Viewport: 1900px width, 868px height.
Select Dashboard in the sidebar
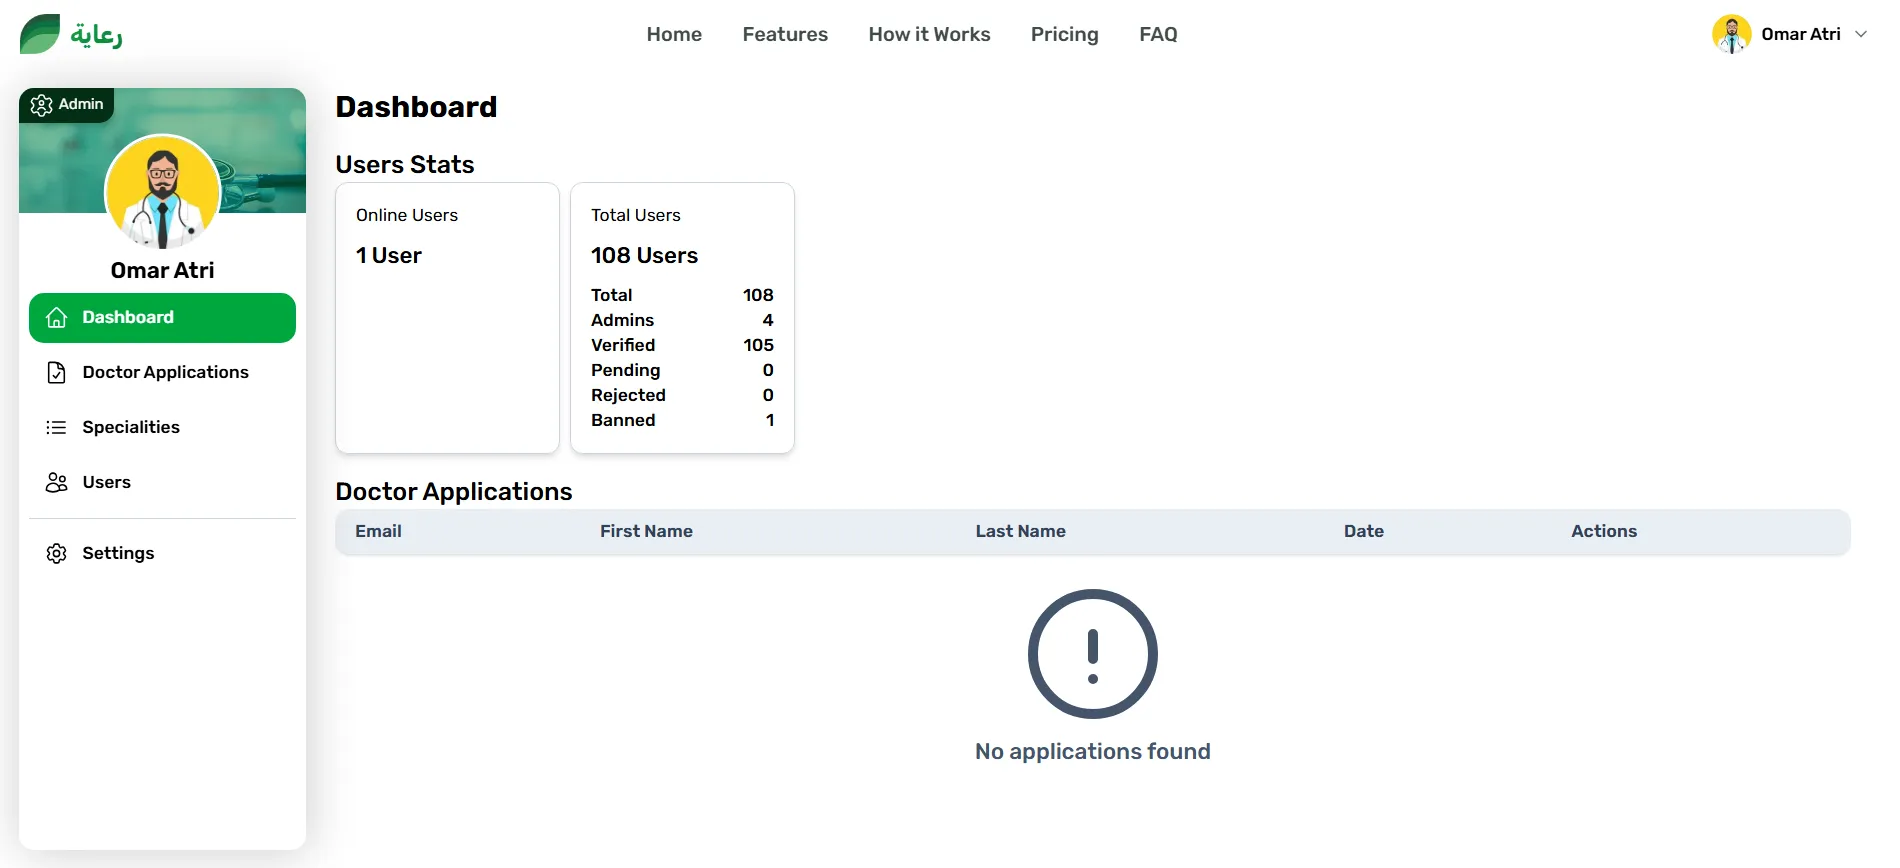162,318
